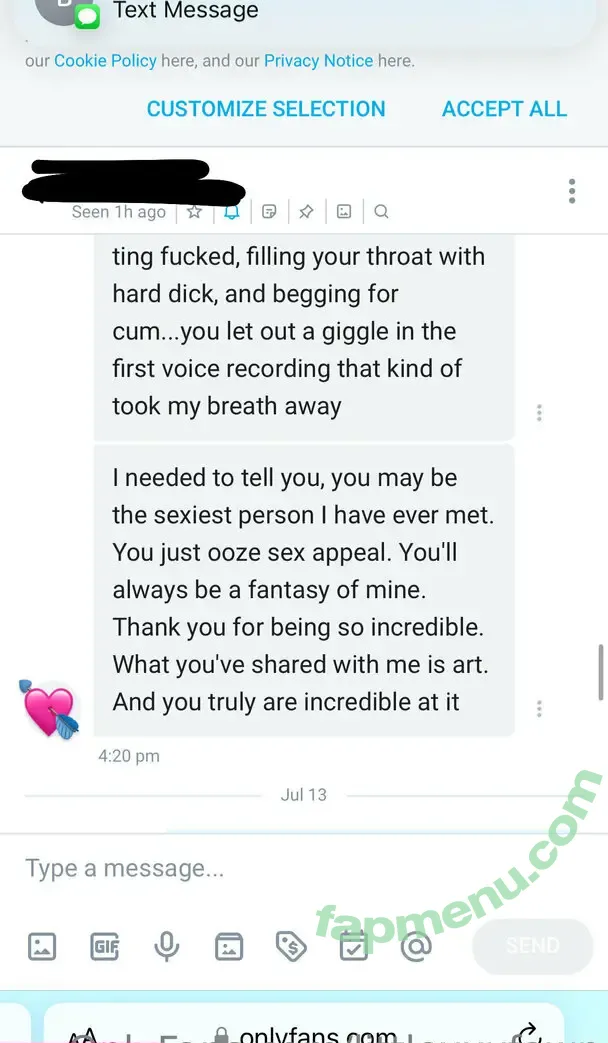This screenshot has height=1043, width=608.
Task: Open the Cookie Policy link
Action: [x=105, y=61]
